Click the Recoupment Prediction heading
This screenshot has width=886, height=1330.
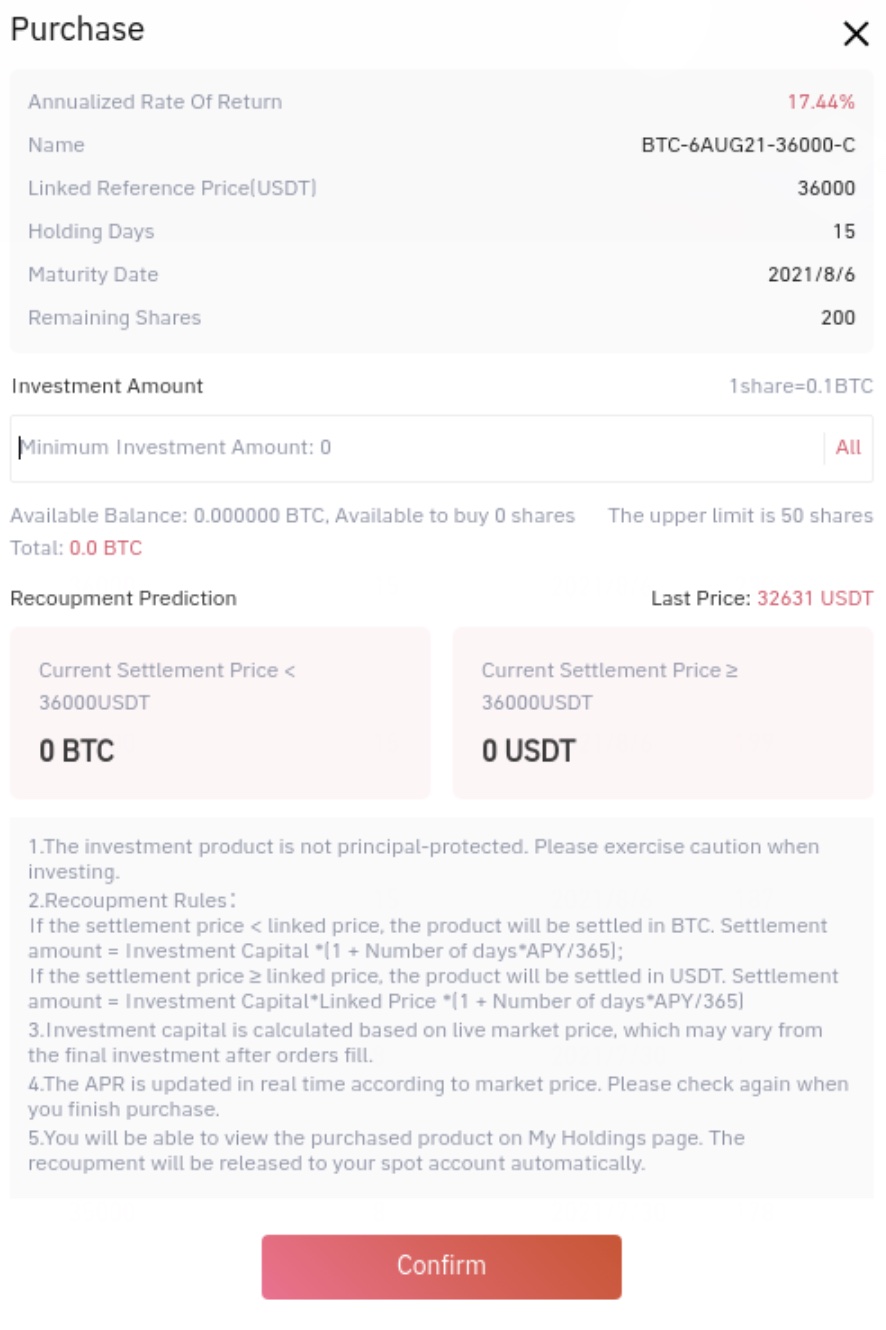123,598
